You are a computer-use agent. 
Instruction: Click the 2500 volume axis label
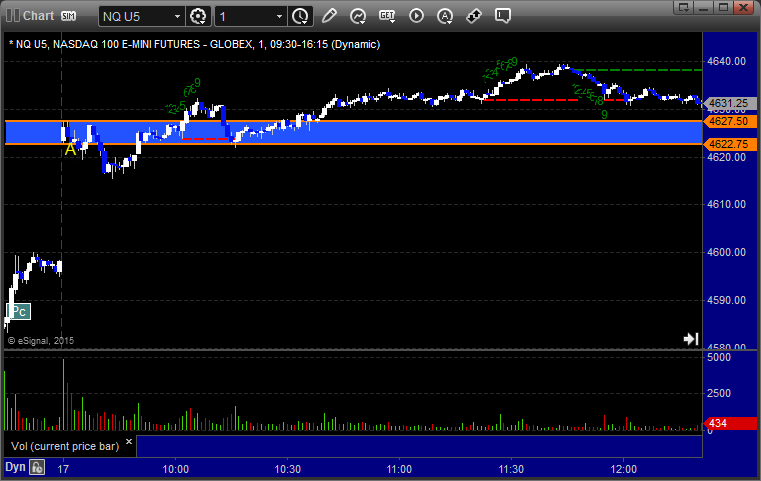719,393
